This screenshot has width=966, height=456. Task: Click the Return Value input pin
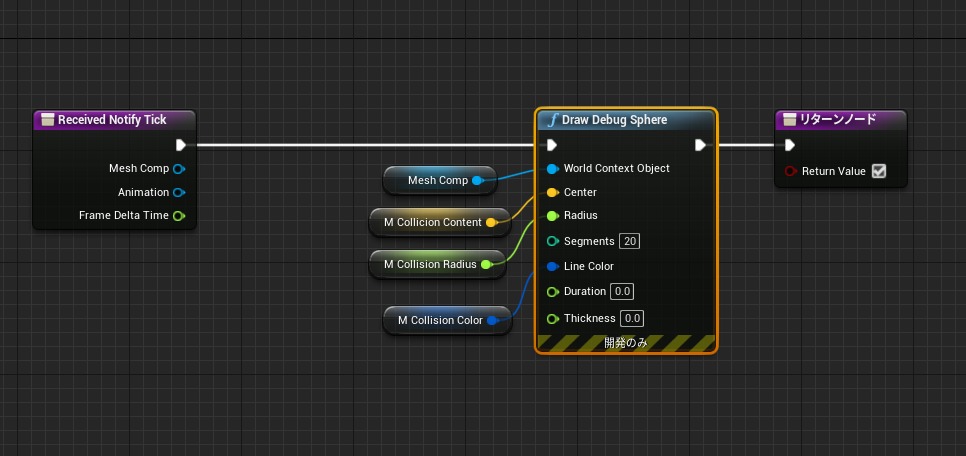[791, 171]
